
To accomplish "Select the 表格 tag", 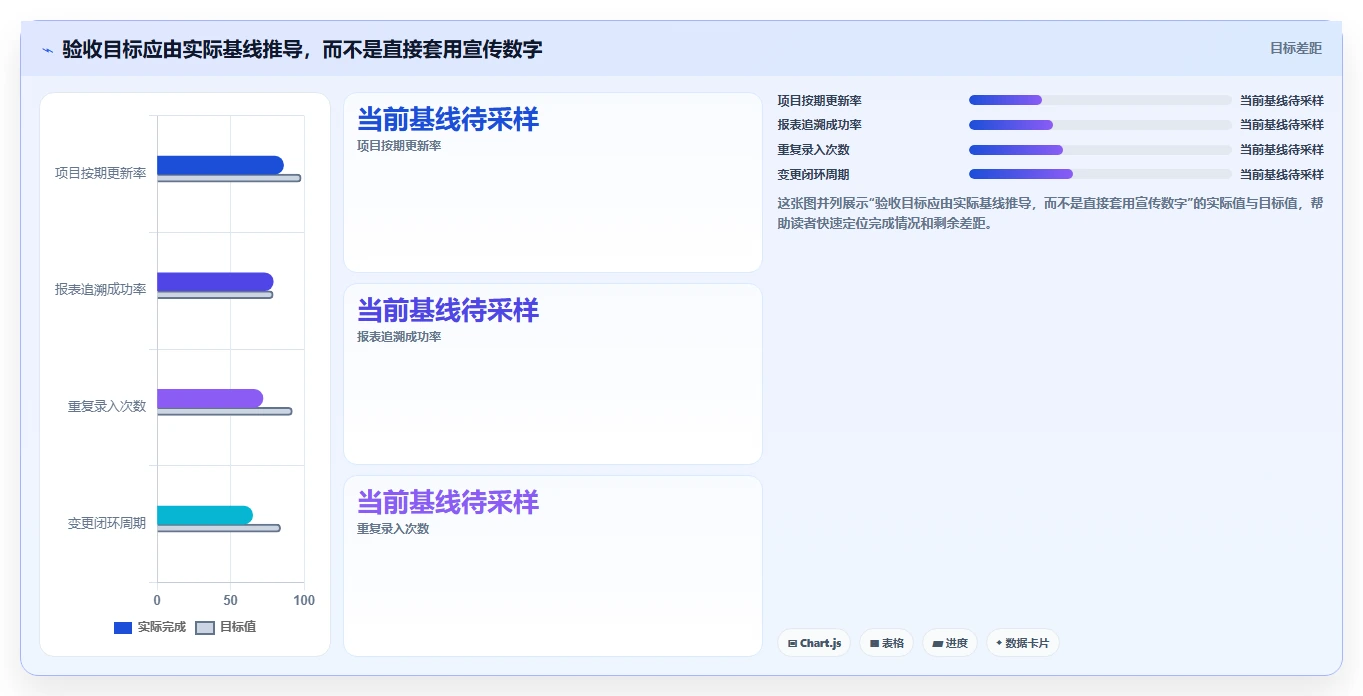I will (x=886, y=643).
